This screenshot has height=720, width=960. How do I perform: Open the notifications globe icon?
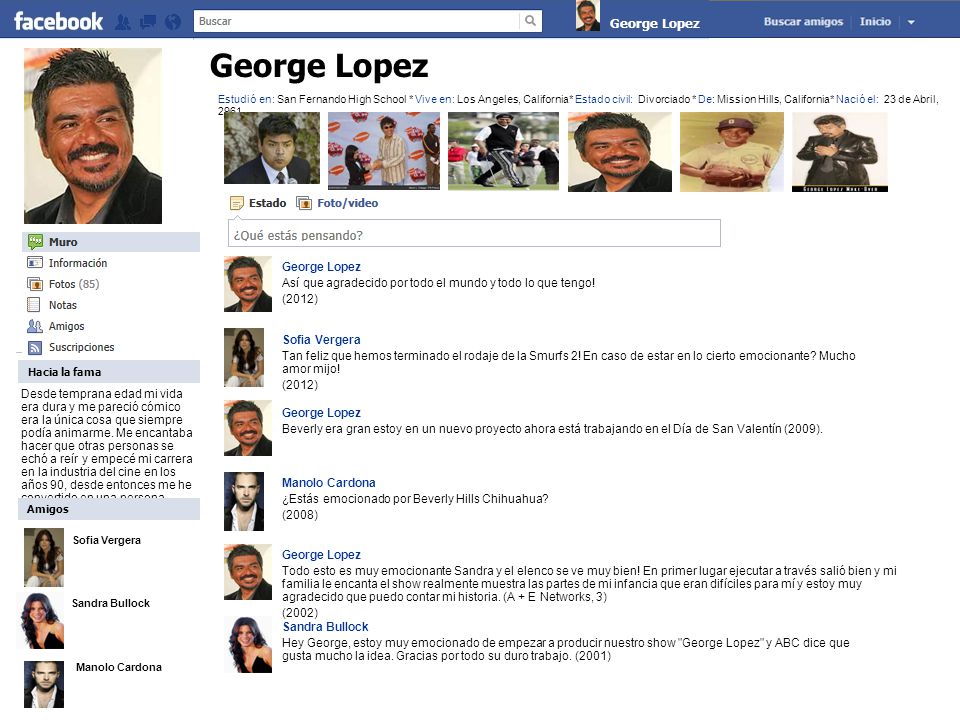pos(173,23)
